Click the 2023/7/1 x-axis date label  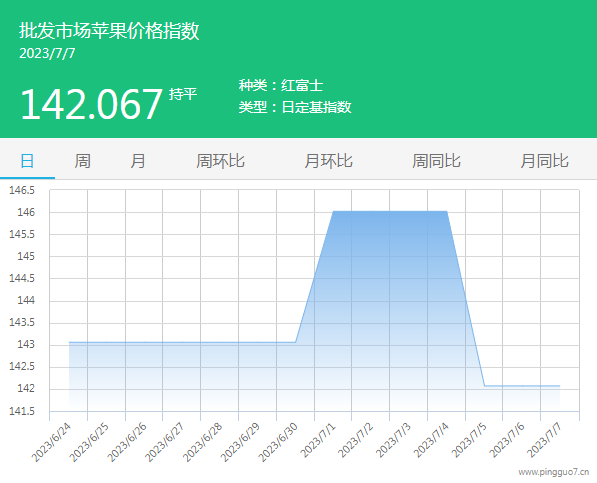(318, 440)
